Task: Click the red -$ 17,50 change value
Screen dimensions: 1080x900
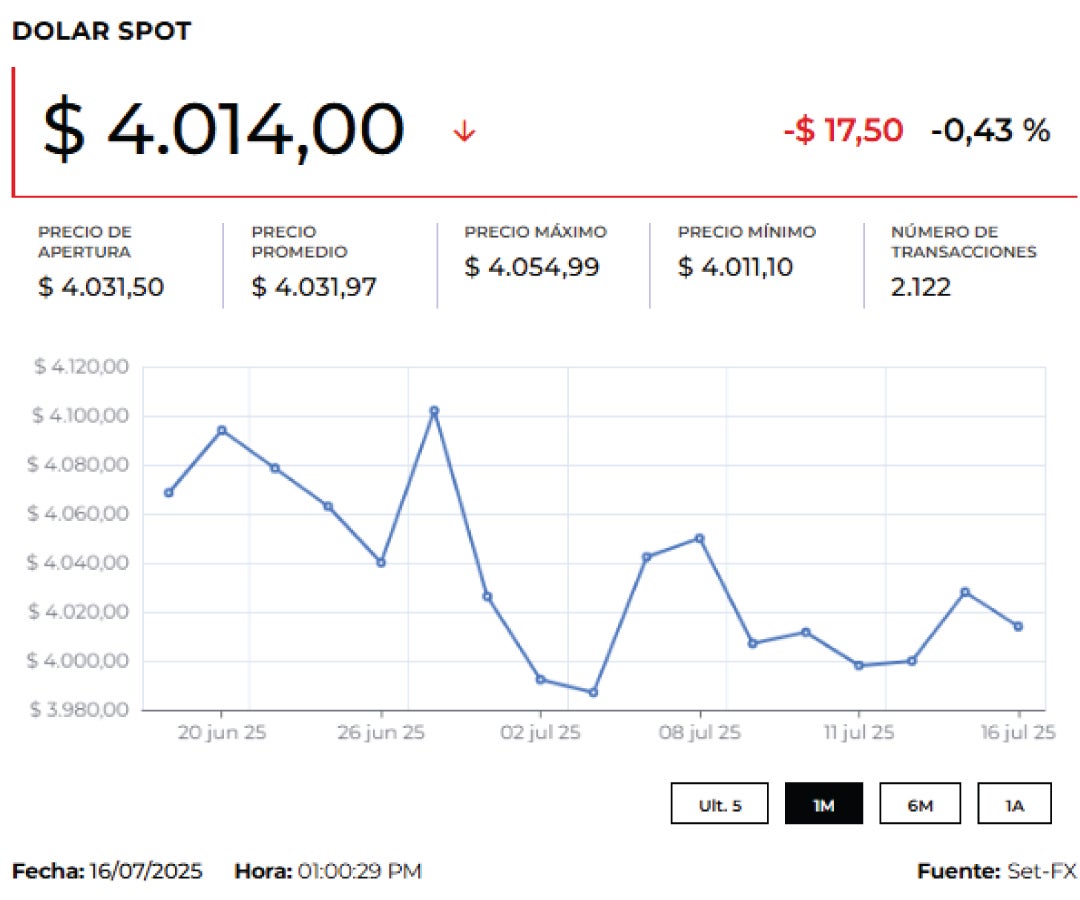Action: click(x=843, y=130)
